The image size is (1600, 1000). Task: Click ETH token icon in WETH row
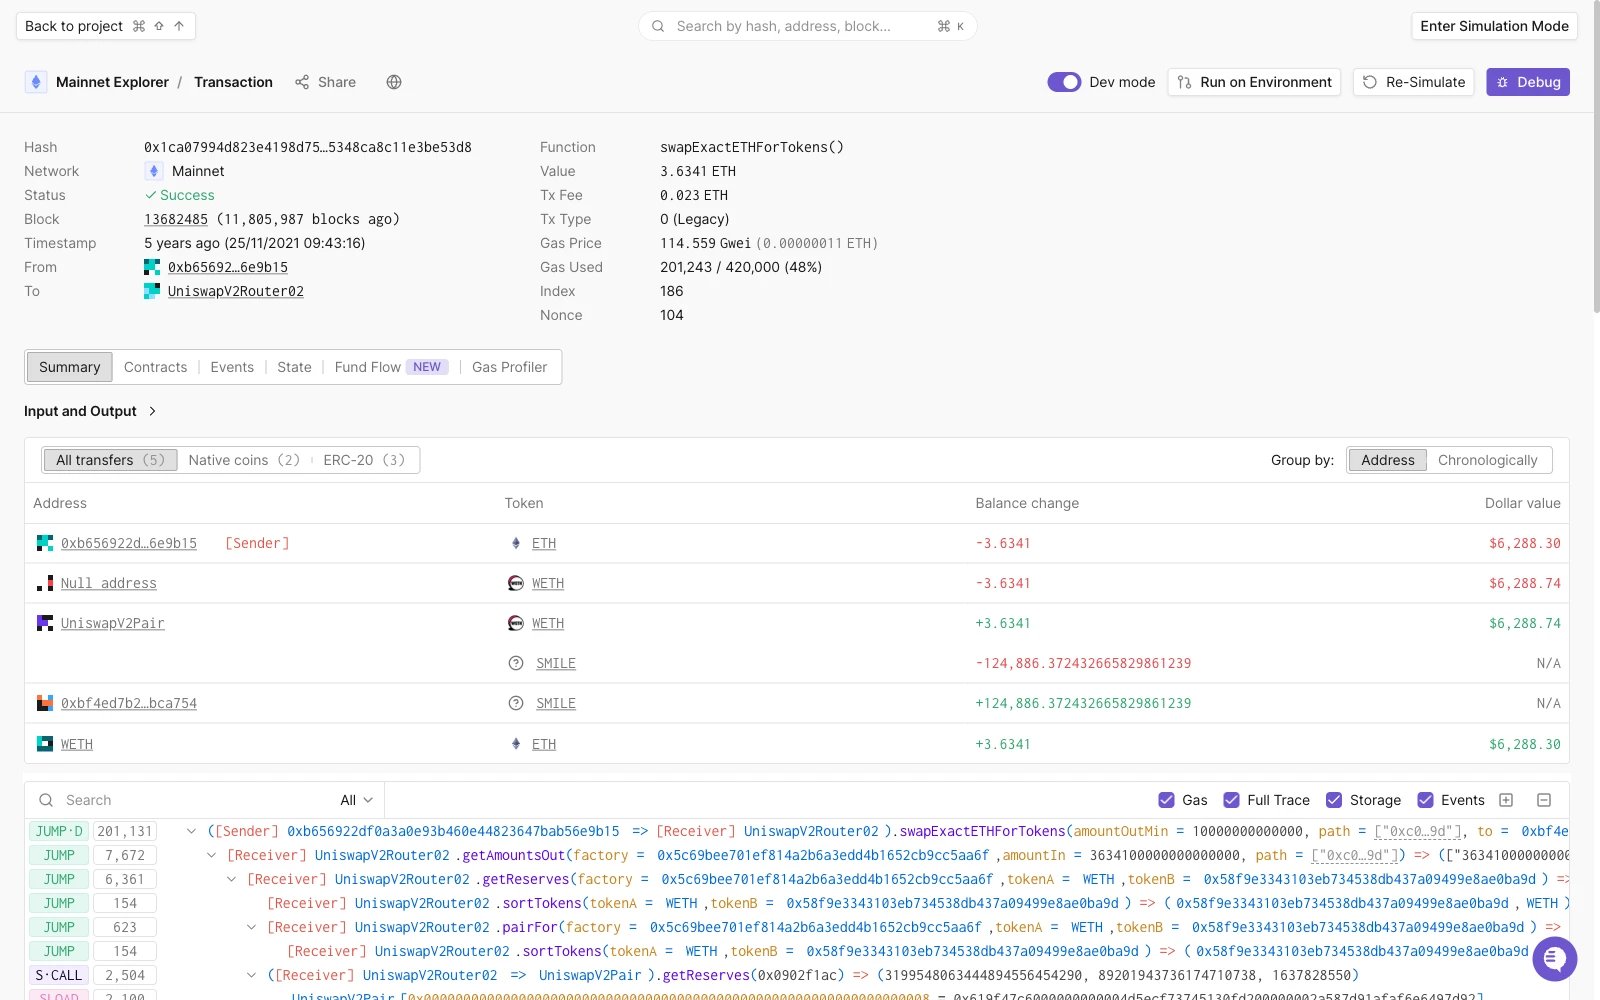point(516,744)
